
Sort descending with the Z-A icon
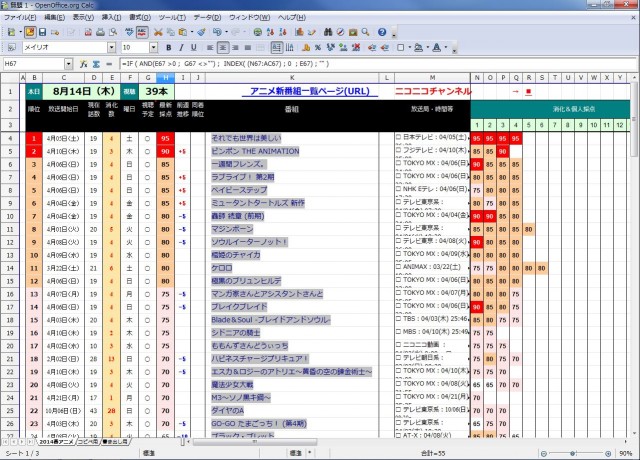point(283,32)
